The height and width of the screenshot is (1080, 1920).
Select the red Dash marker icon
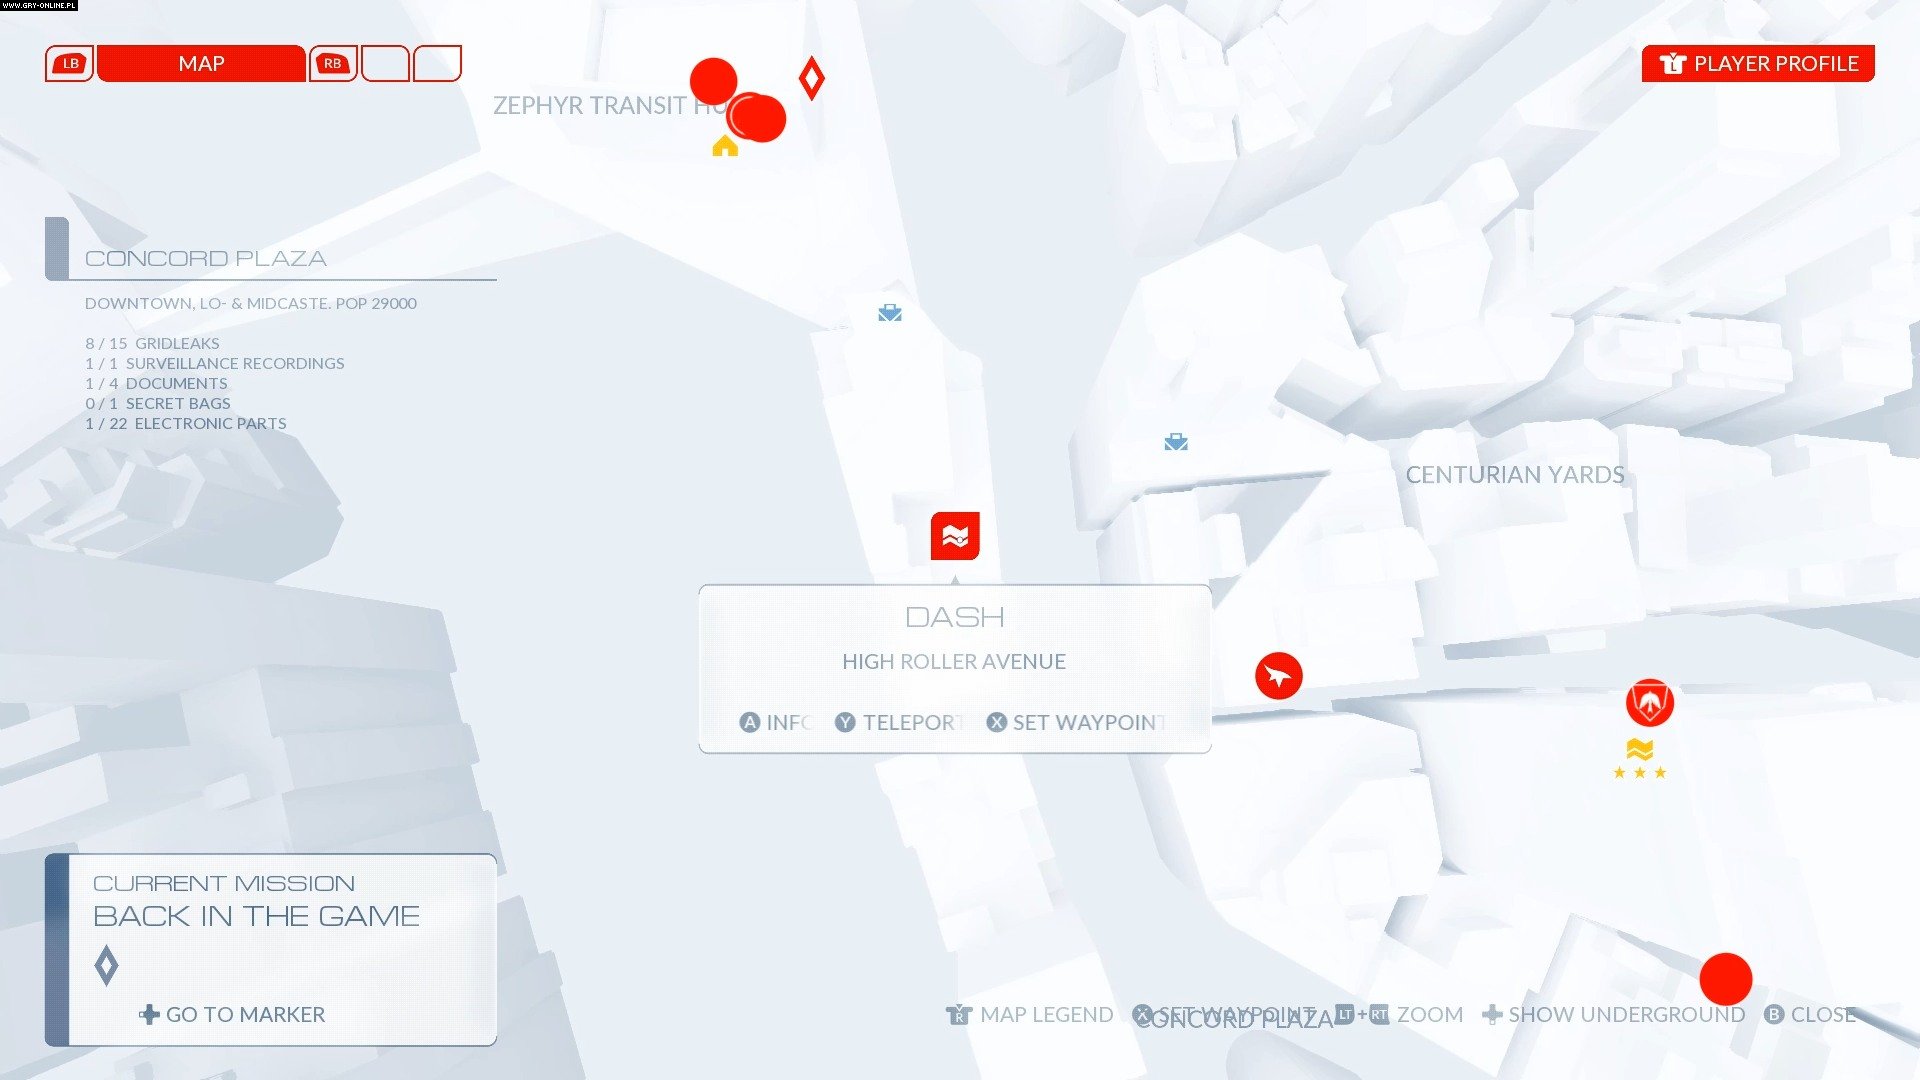click(x=955, y=537)
